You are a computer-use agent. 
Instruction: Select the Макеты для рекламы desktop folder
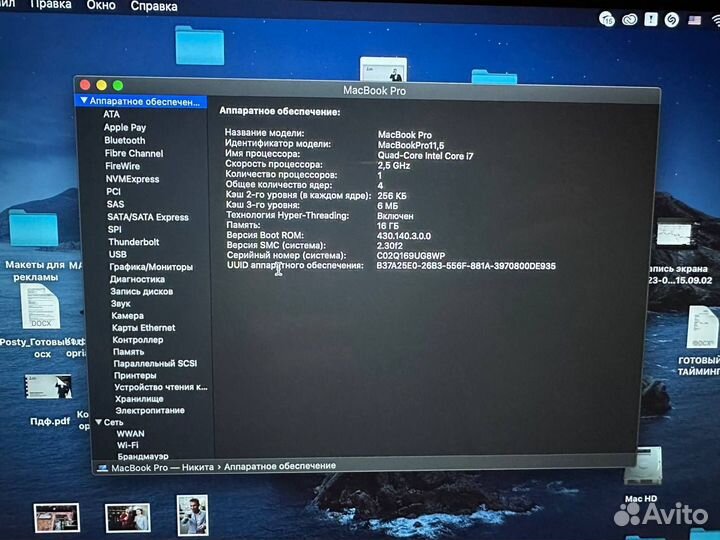point(34,229)
